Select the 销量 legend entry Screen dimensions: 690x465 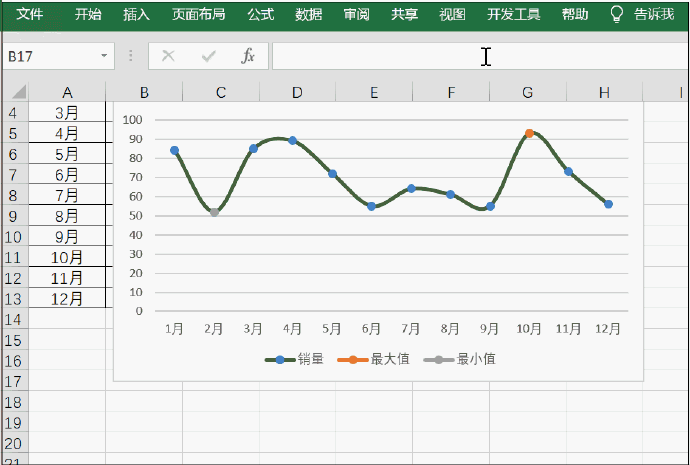coord(294,359)
